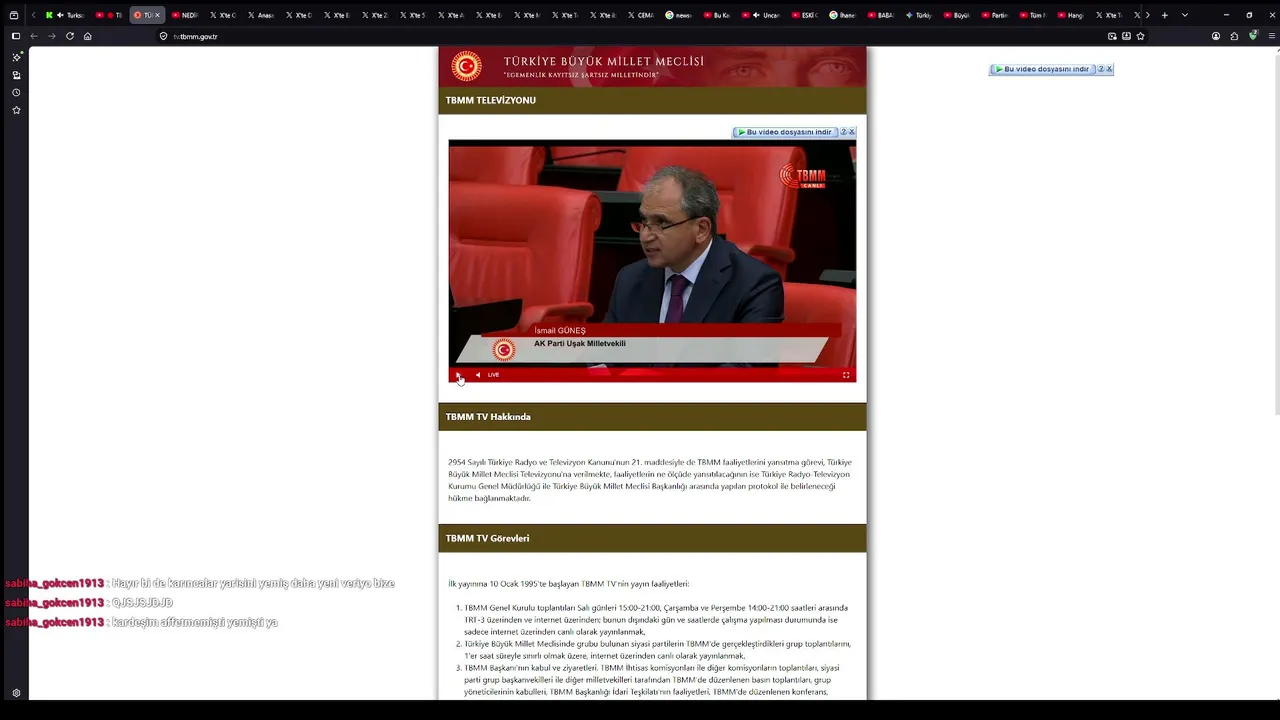Open the AI chatbot sparkle sidebar icon

coord(16,57)
